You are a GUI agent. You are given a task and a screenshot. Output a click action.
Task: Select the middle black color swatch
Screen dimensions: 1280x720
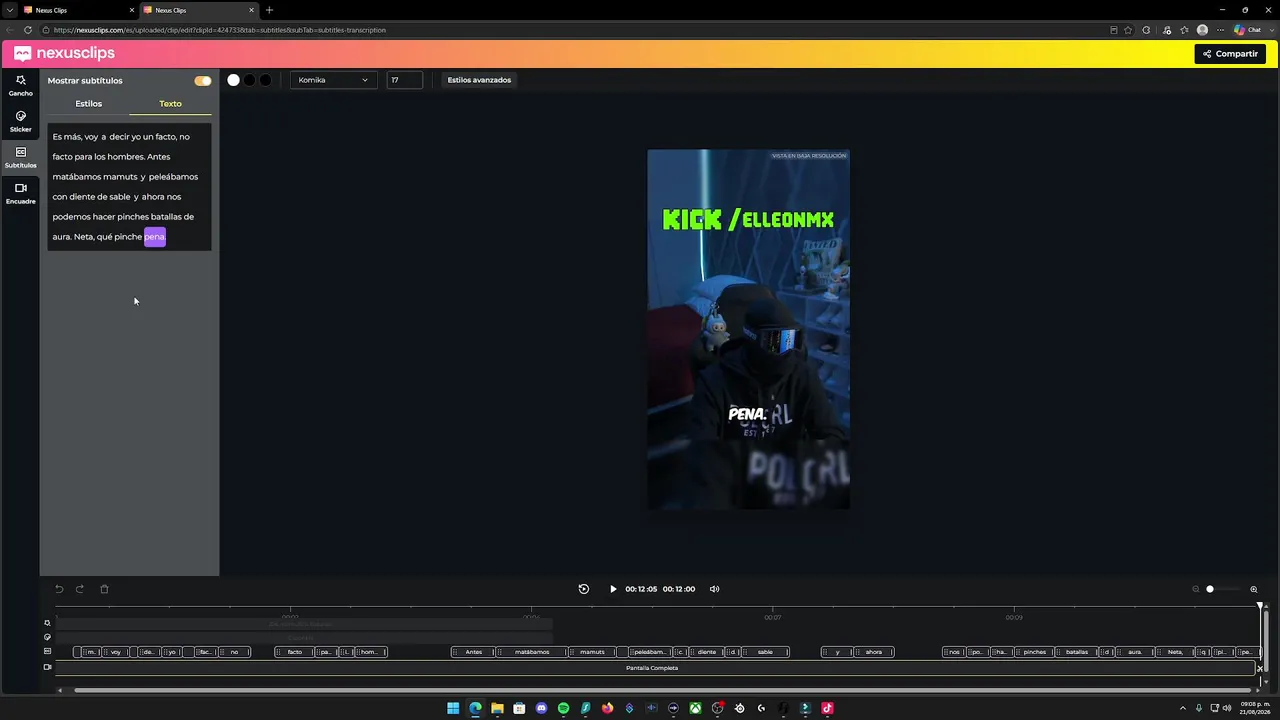(249, 80)
